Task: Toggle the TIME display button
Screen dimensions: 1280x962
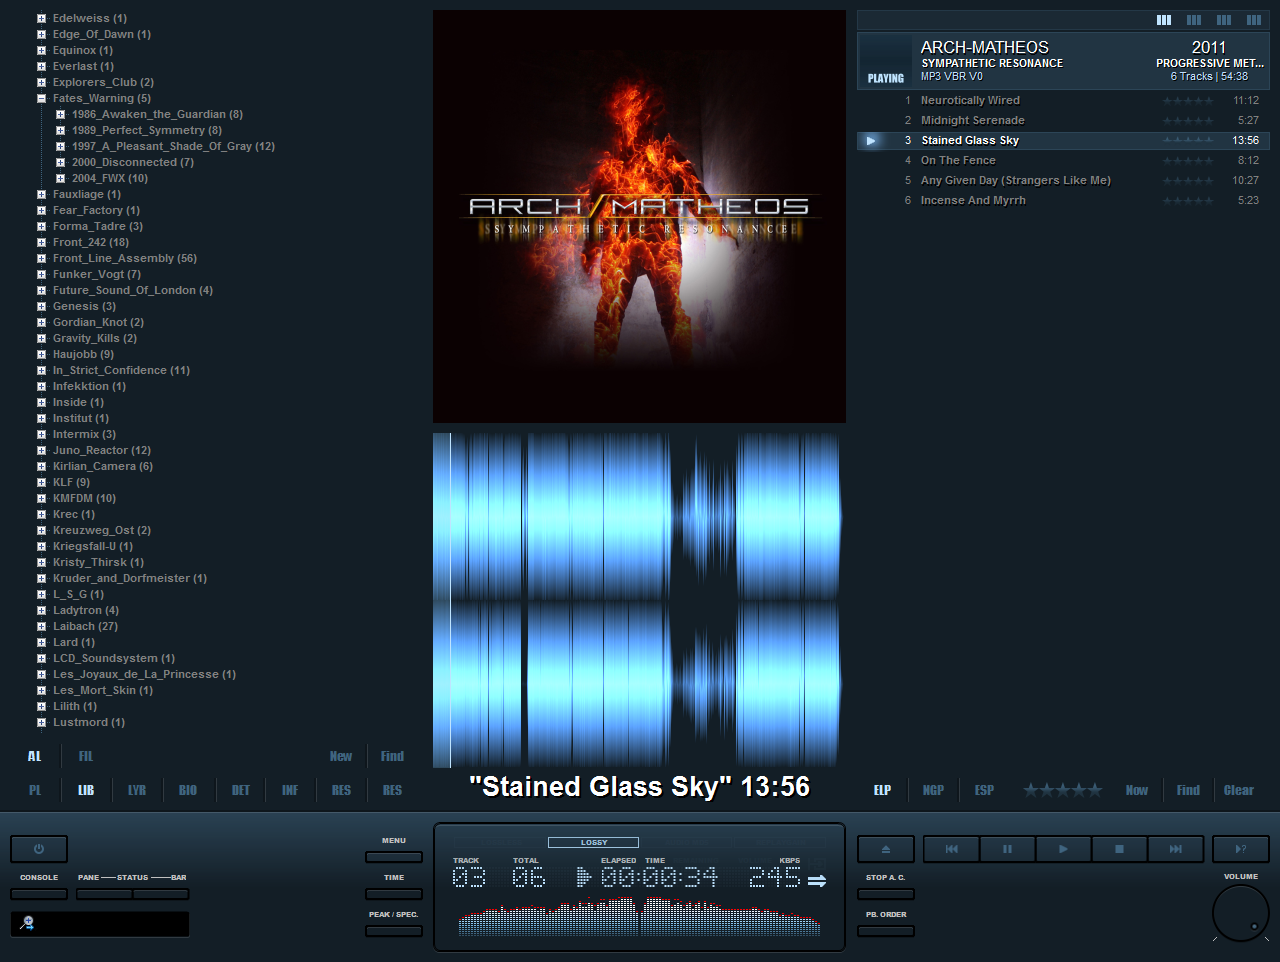Action: click(394, 894)
